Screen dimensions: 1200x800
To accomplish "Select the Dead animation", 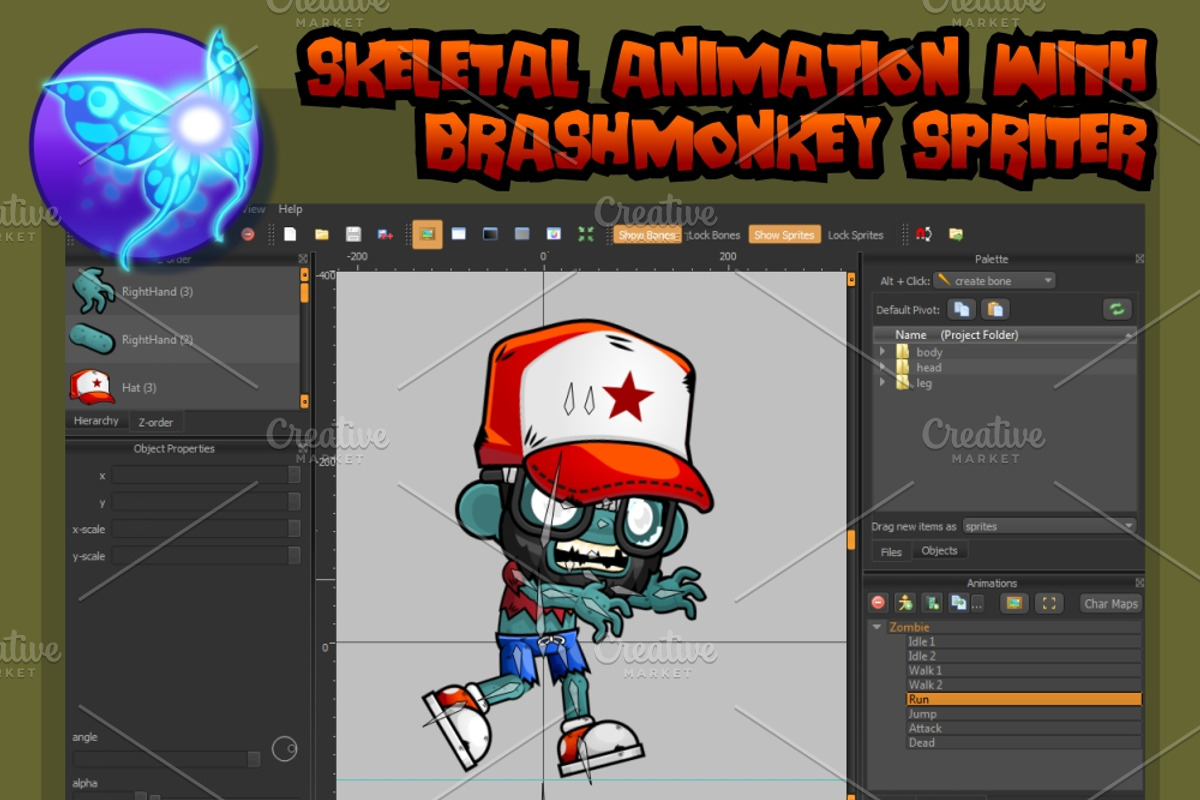I will (x=1023, y=743).
